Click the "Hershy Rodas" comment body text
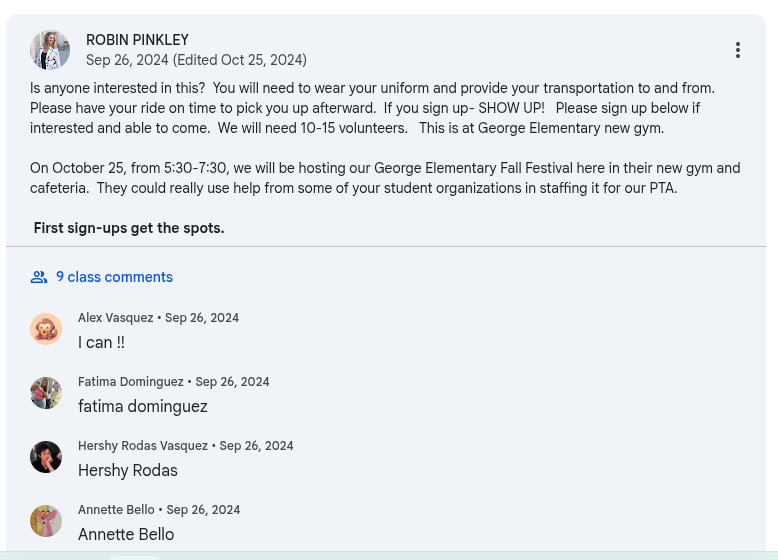Screen dimensions: 778x560 [128, 471]
